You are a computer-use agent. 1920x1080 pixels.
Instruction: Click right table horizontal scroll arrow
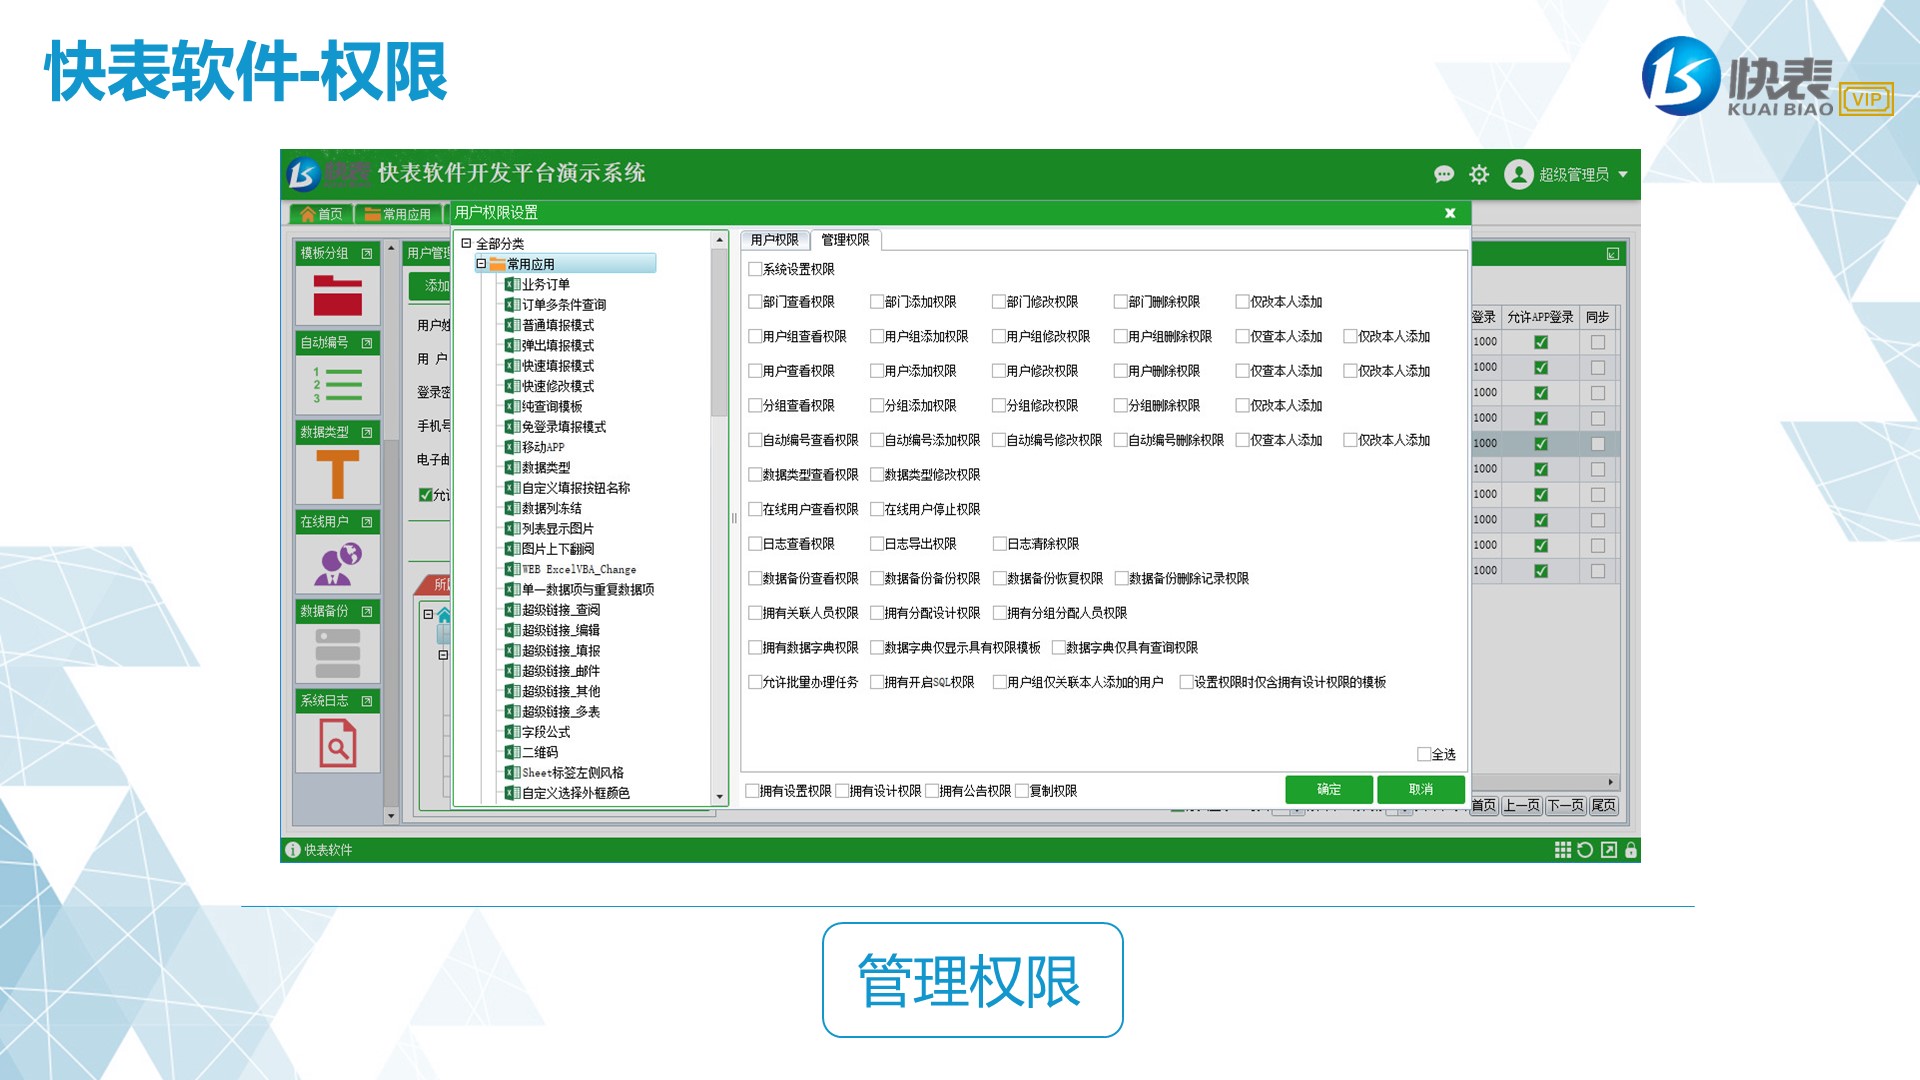pos(1610,782)
